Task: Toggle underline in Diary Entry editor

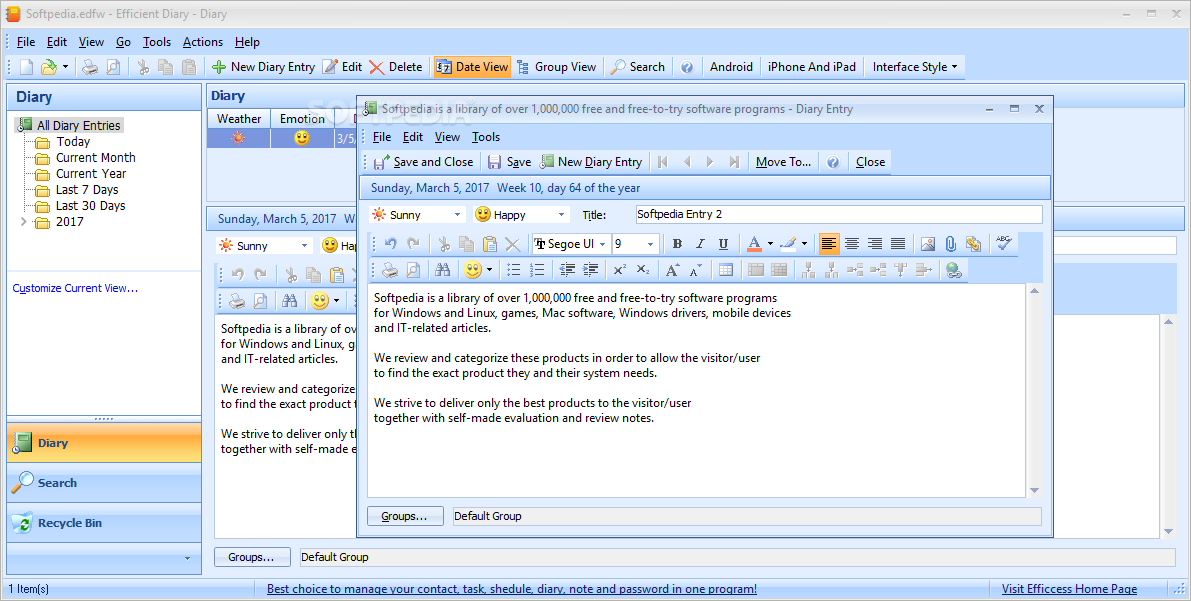Action: pos(723,244)
